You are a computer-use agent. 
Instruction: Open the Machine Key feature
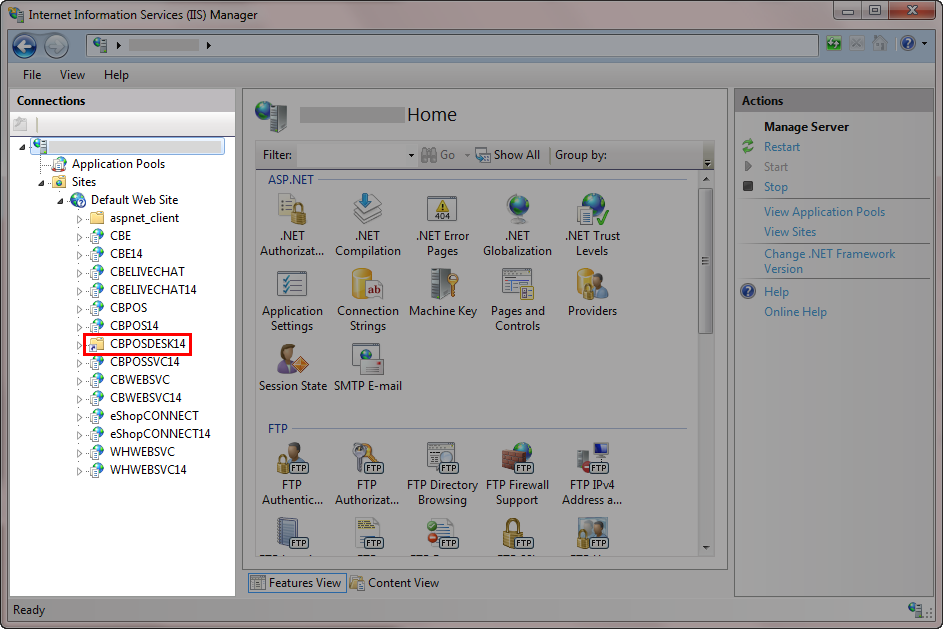[442, 286]
